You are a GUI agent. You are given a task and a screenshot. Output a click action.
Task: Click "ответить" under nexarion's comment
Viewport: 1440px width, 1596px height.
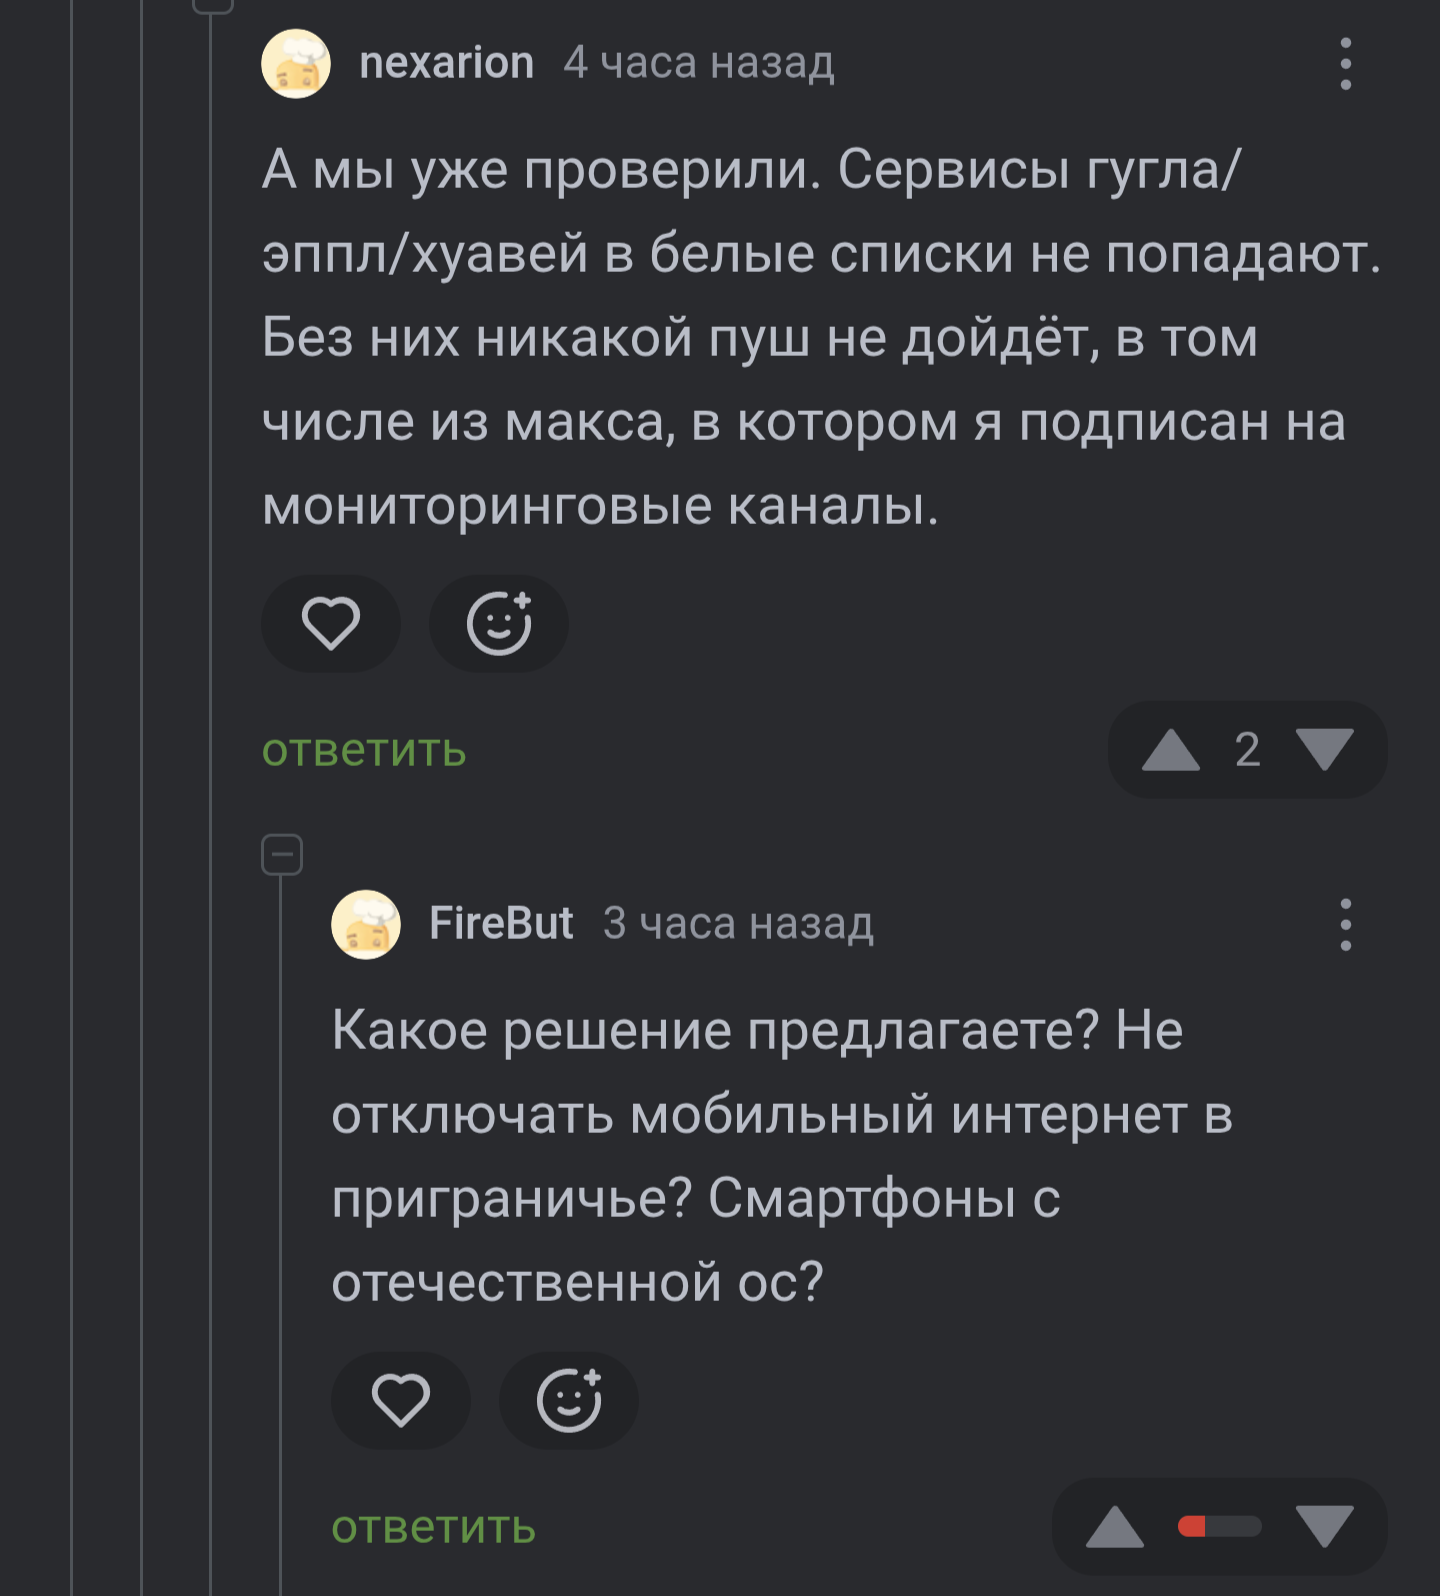[x=364, y=750]
